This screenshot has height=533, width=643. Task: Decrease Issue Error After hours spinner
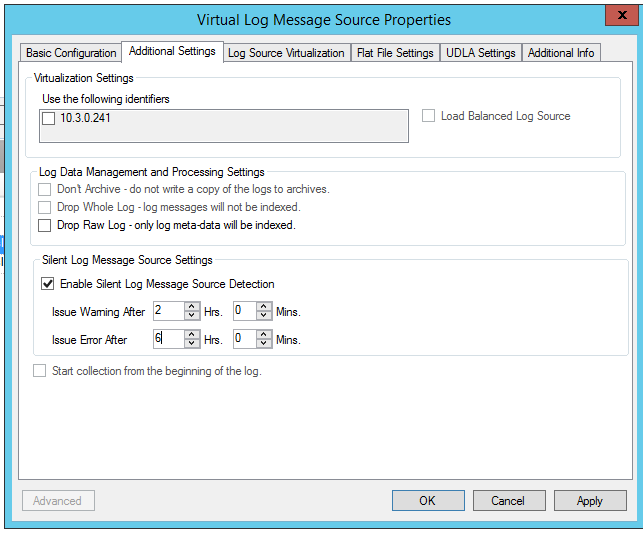(x=192, y=344)
